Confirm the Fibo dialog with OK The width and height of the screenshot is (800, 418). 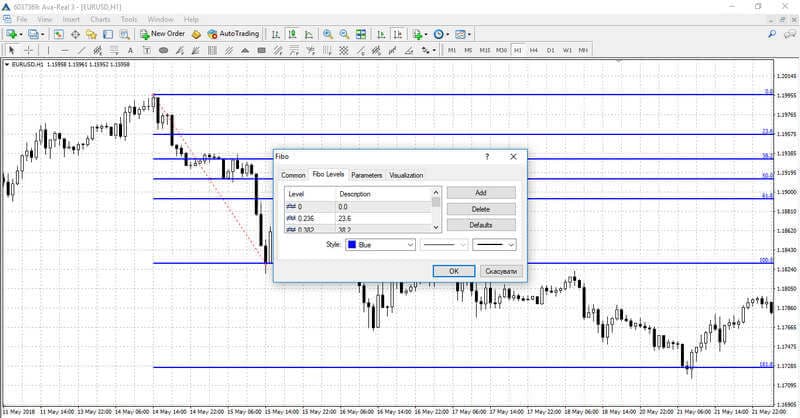[454, 271]
